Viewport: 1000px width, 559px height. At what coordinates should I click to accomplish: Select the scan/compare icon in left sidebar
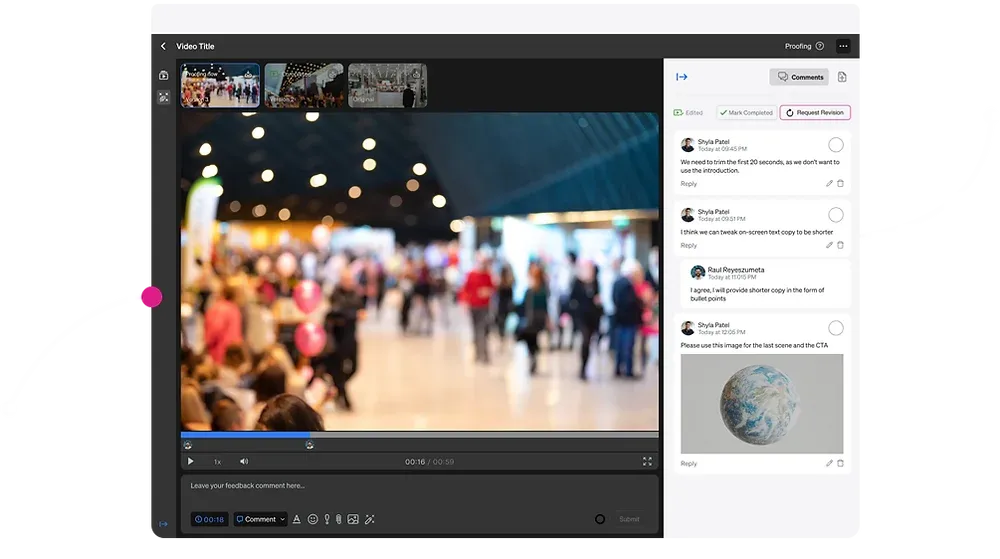(x=164, y=97)
